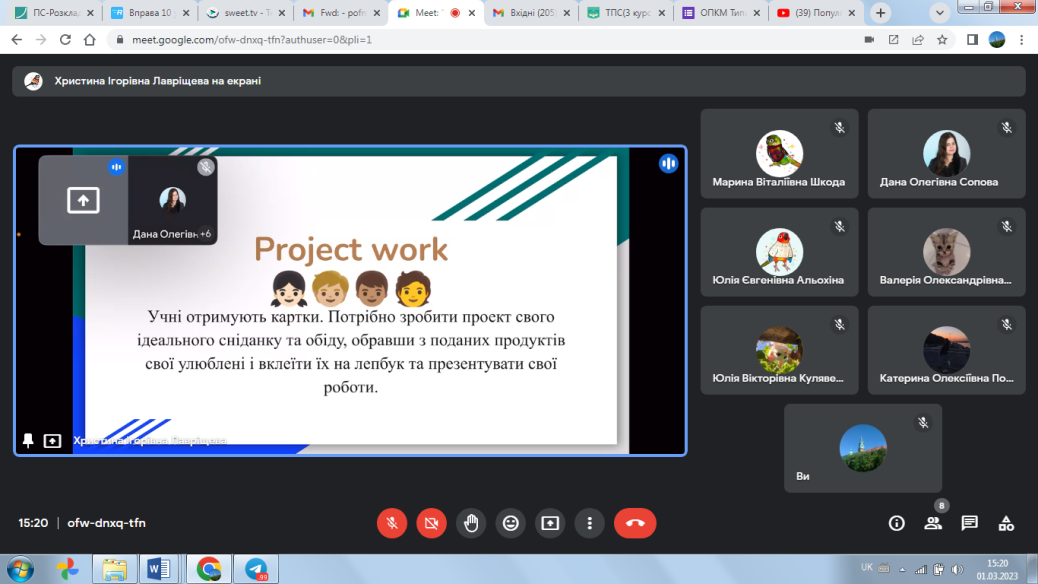
Task: Click muted mic icon on Юлія Альохіна tile
Action: [839, 226]
